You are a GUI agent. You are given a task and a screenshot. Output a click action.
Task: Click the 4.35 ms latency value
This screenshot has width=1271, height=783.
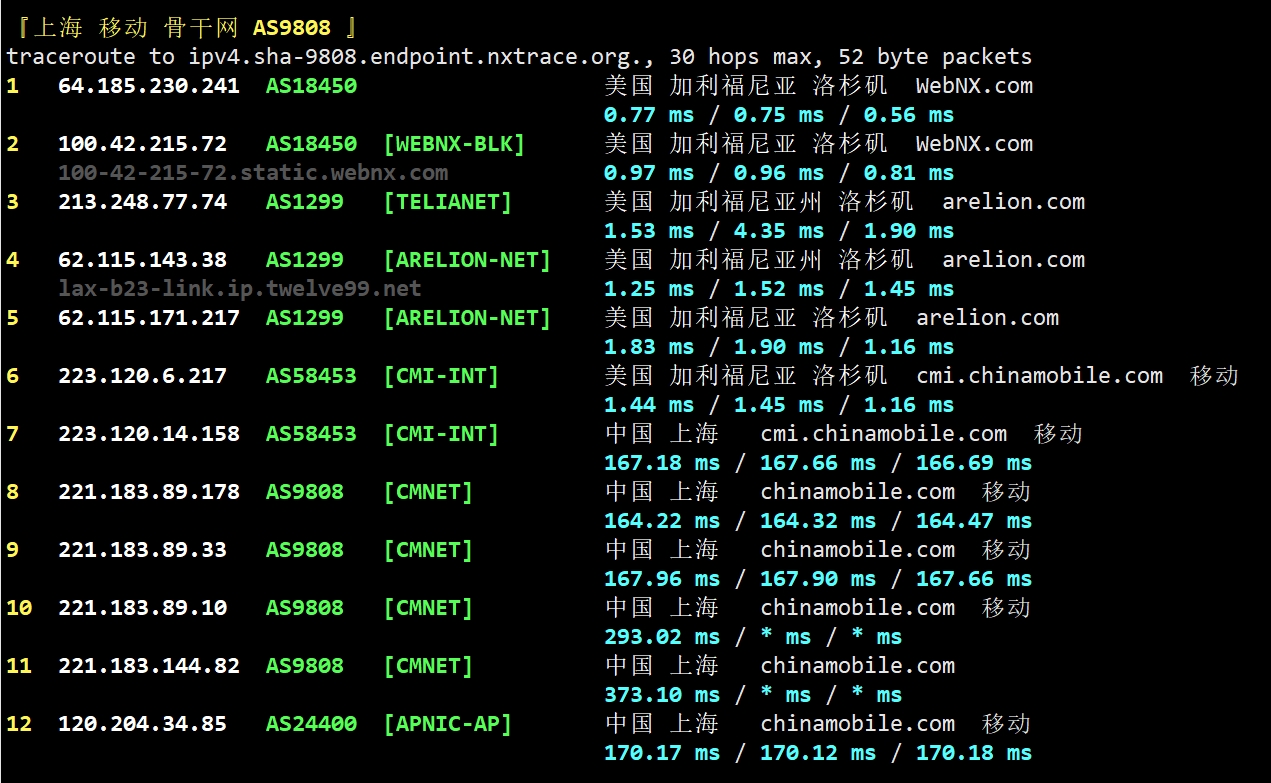(779, 231)
